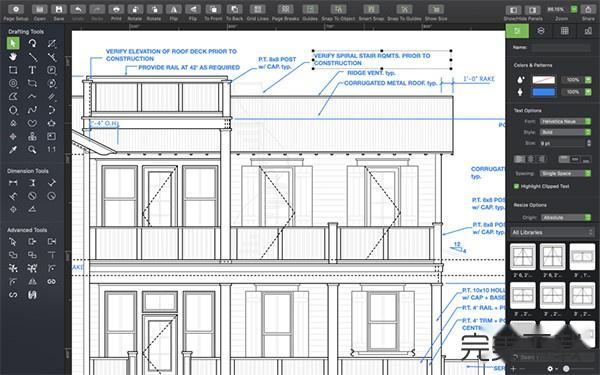
Task: Toggle Show Size
Action: 436,9
